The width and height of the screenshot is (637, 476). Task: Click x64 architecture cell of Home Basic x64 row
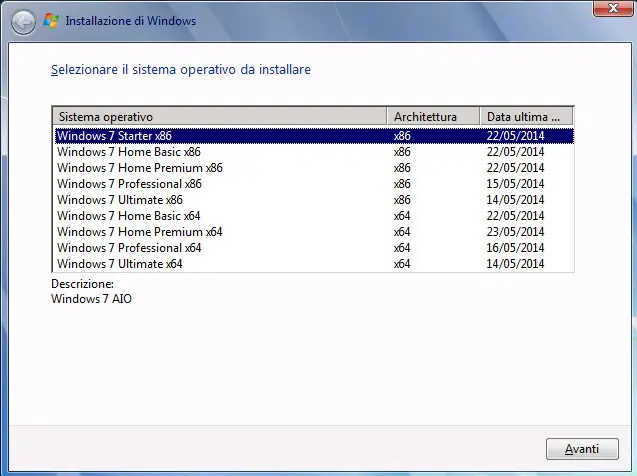click(402, 216)
